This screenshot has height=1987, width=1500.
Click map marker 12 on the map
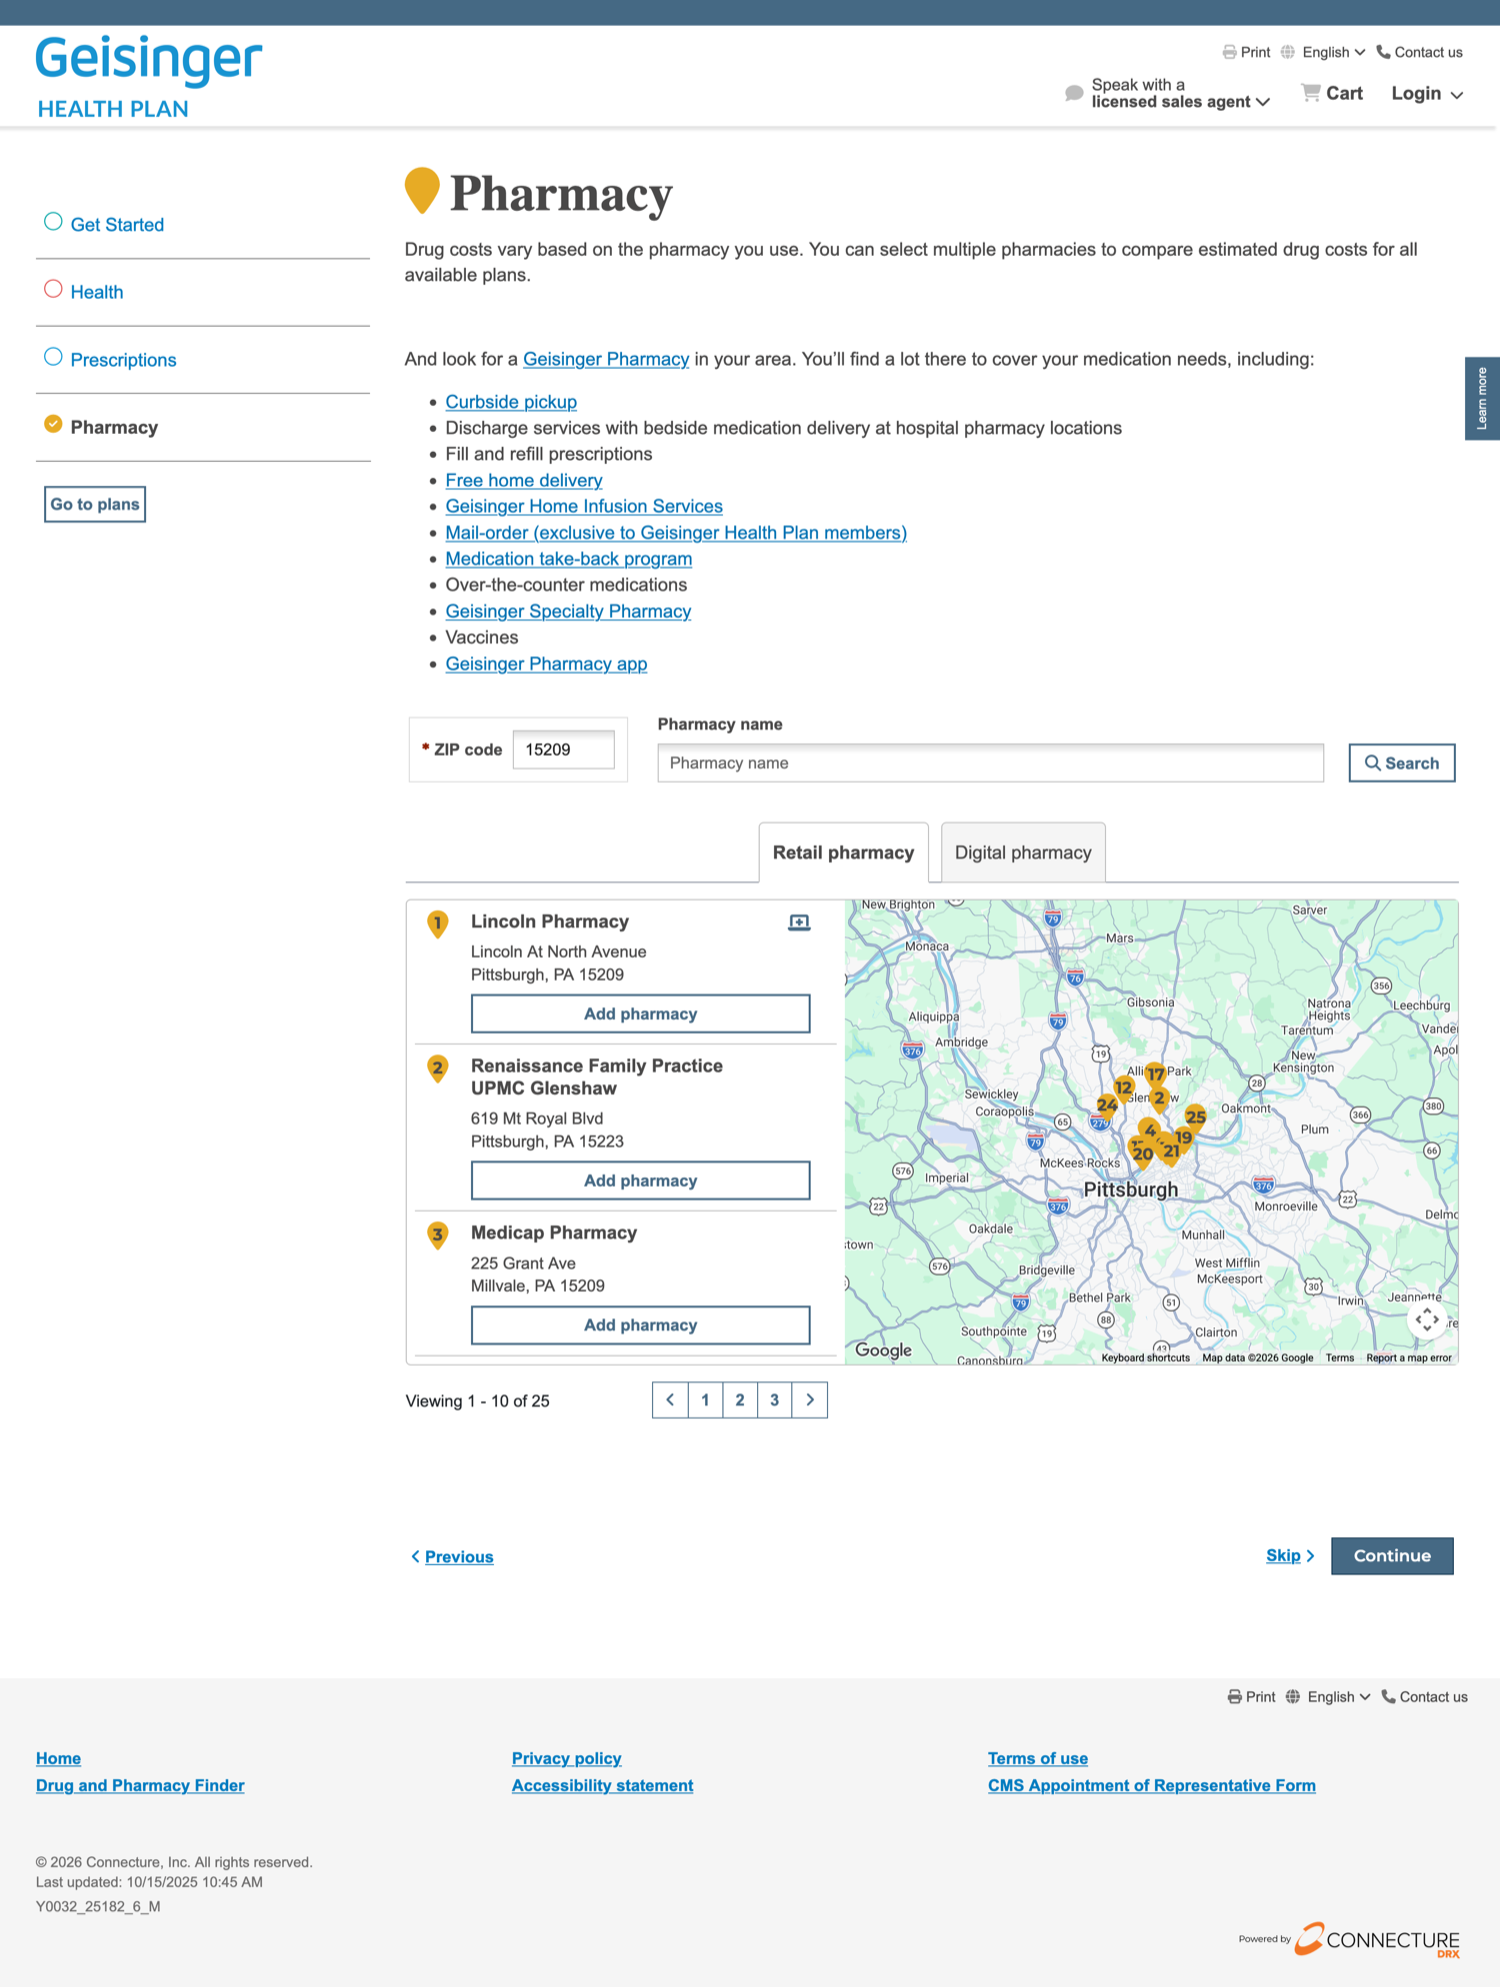pyautogui.click(x=1124, y=1088)
